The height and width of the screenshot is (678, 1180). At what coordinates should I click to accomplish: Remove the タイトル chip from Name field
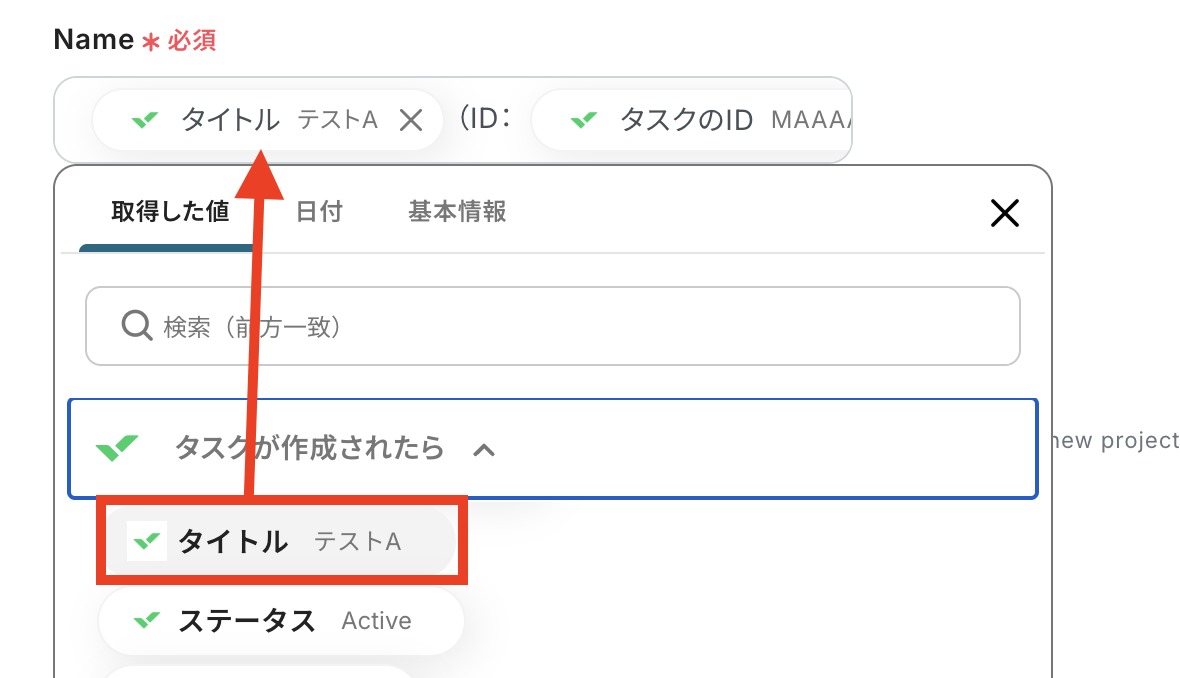click(411, 121)
